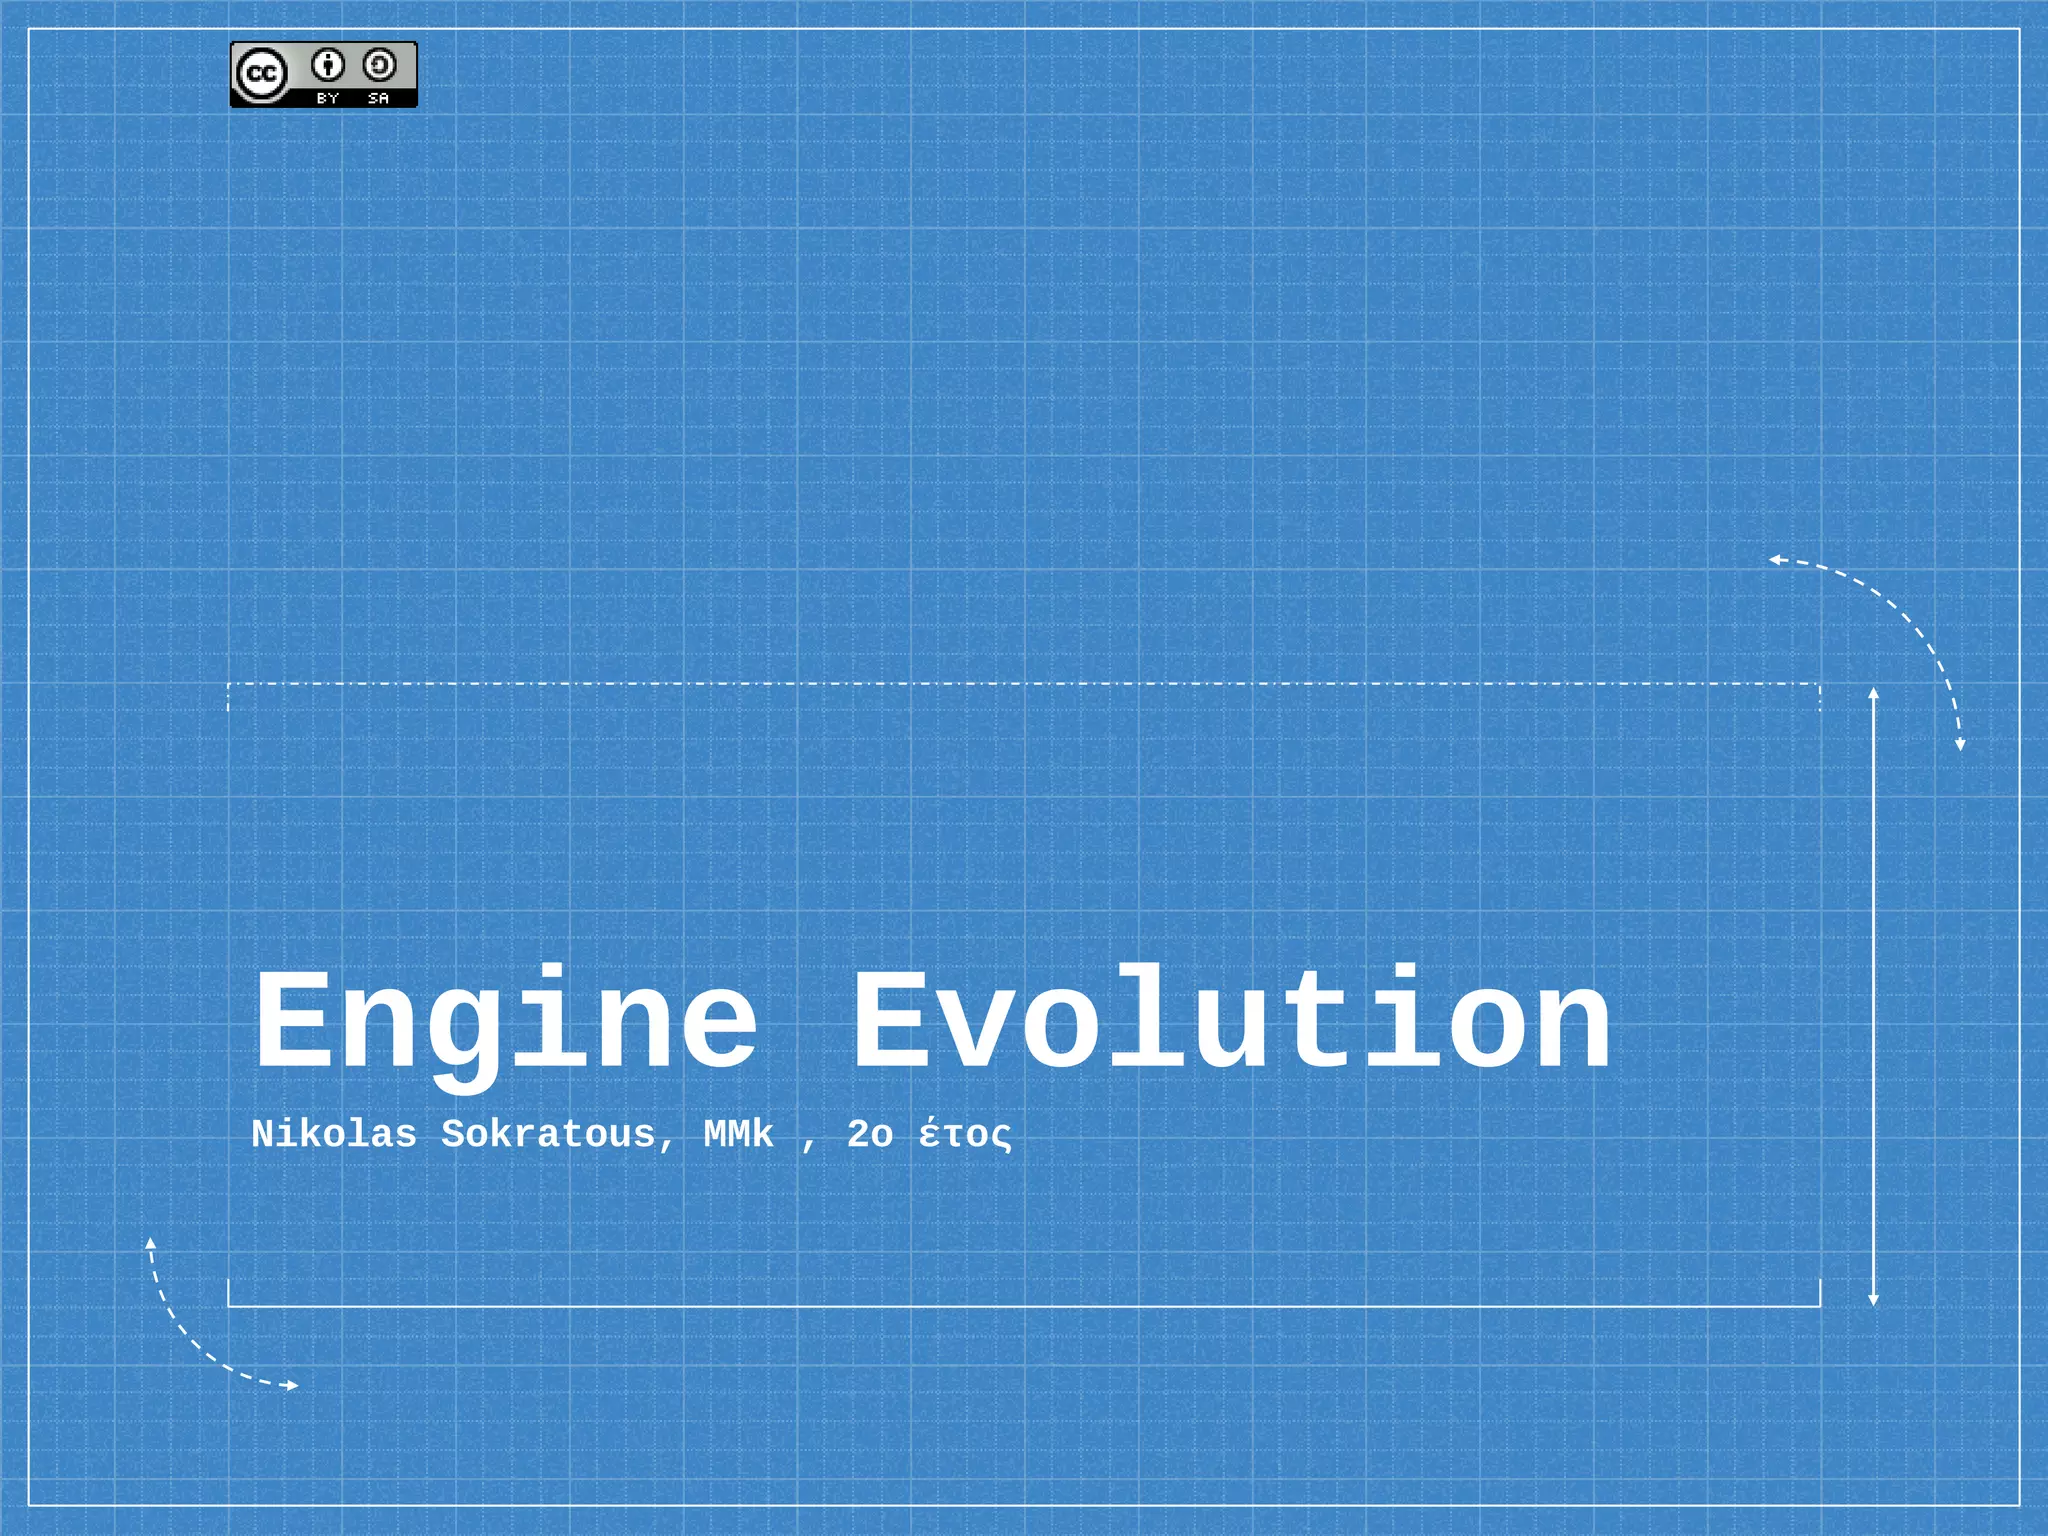Click the word Evolution in the title
The image size is (2048, 1536).
click(x=1230, y=1020)
